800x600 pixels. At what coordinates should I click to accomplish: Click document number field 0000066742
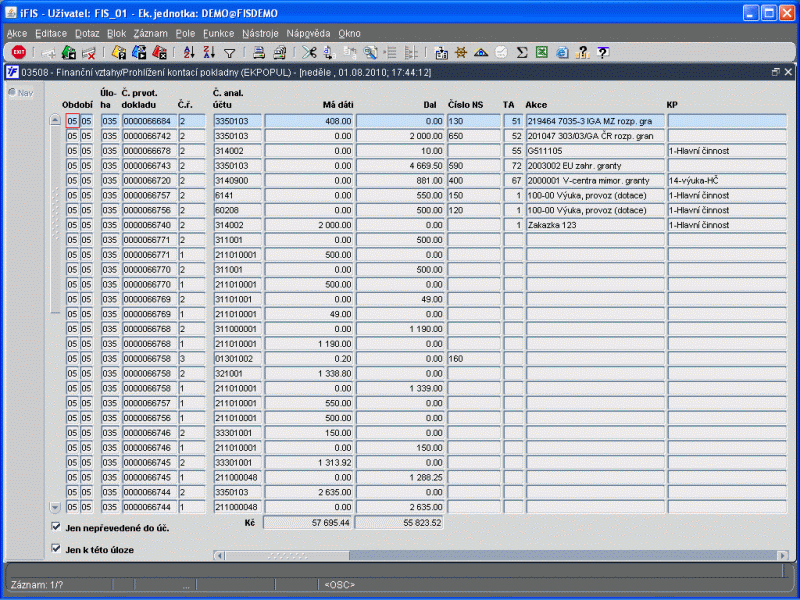[147, 135]
